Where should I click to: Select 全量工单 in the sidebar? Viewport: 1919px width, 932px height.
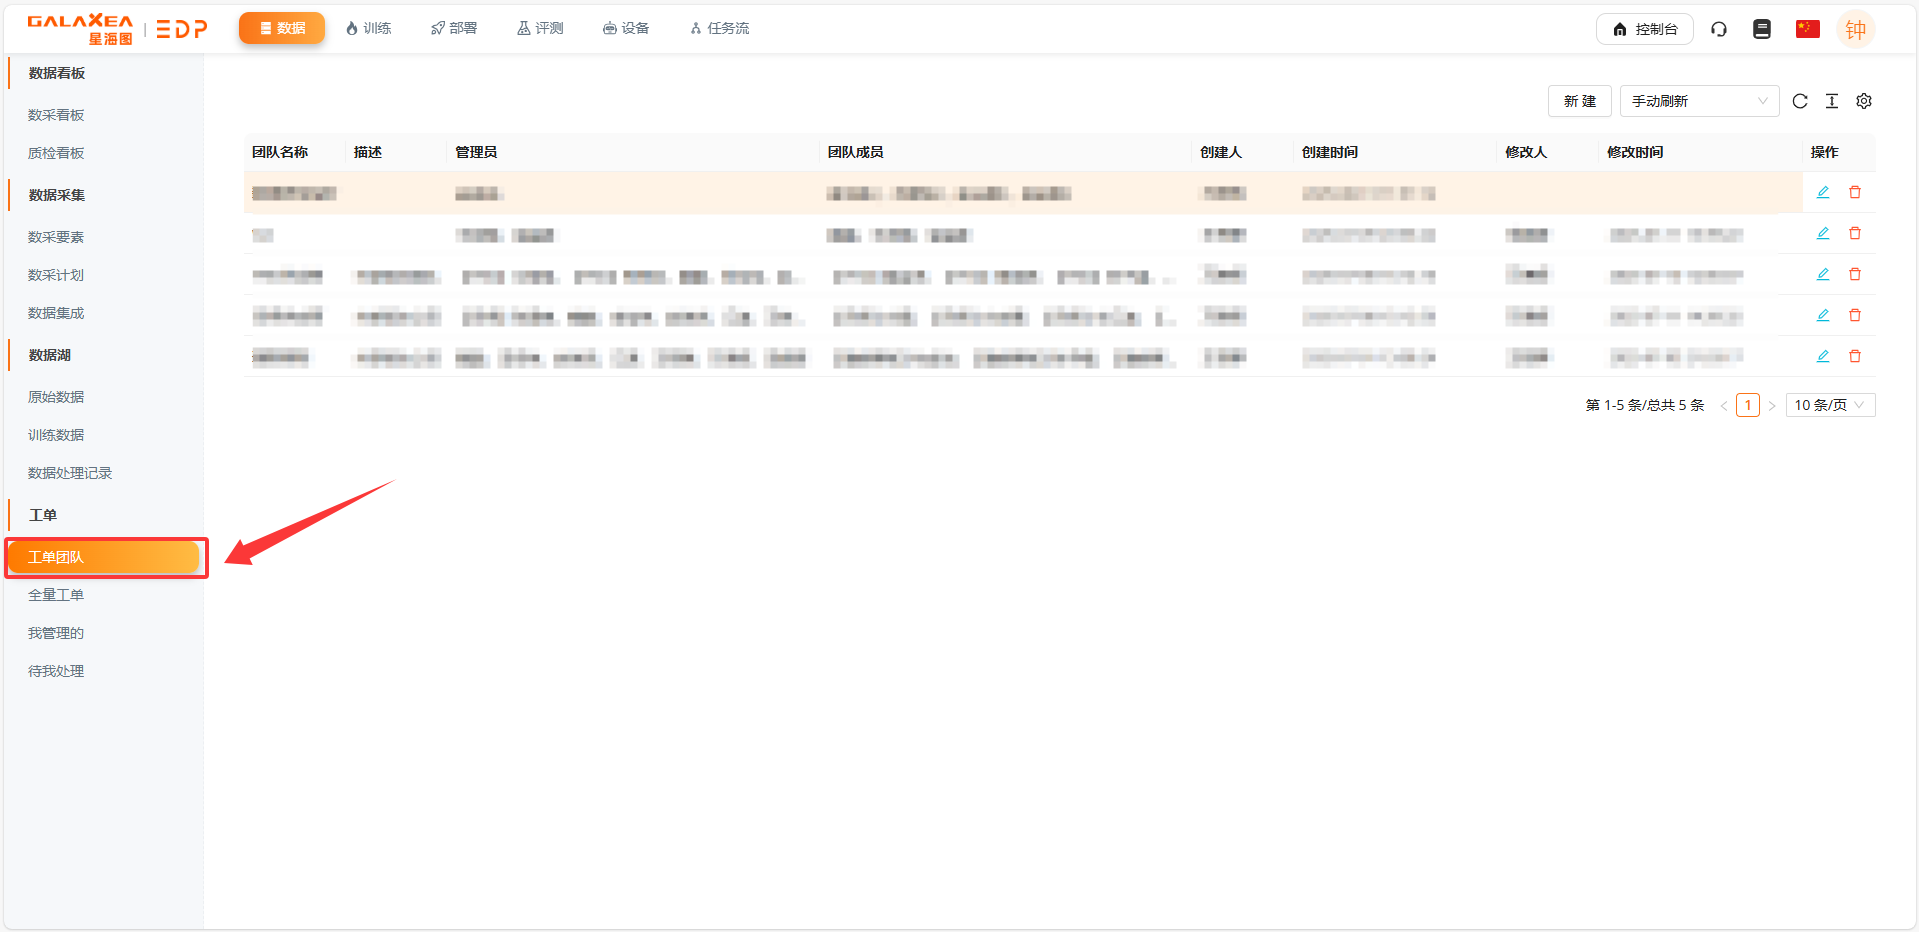(56, 594)
